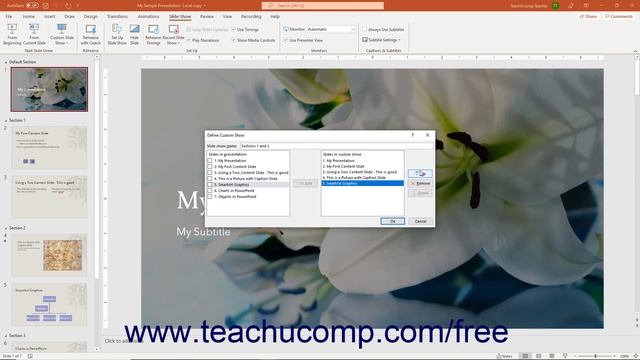Check '2. My First Content Slide' checkbox
This screenshot has width=640, height=360.
pyautogui.click(x=210, y=167)
